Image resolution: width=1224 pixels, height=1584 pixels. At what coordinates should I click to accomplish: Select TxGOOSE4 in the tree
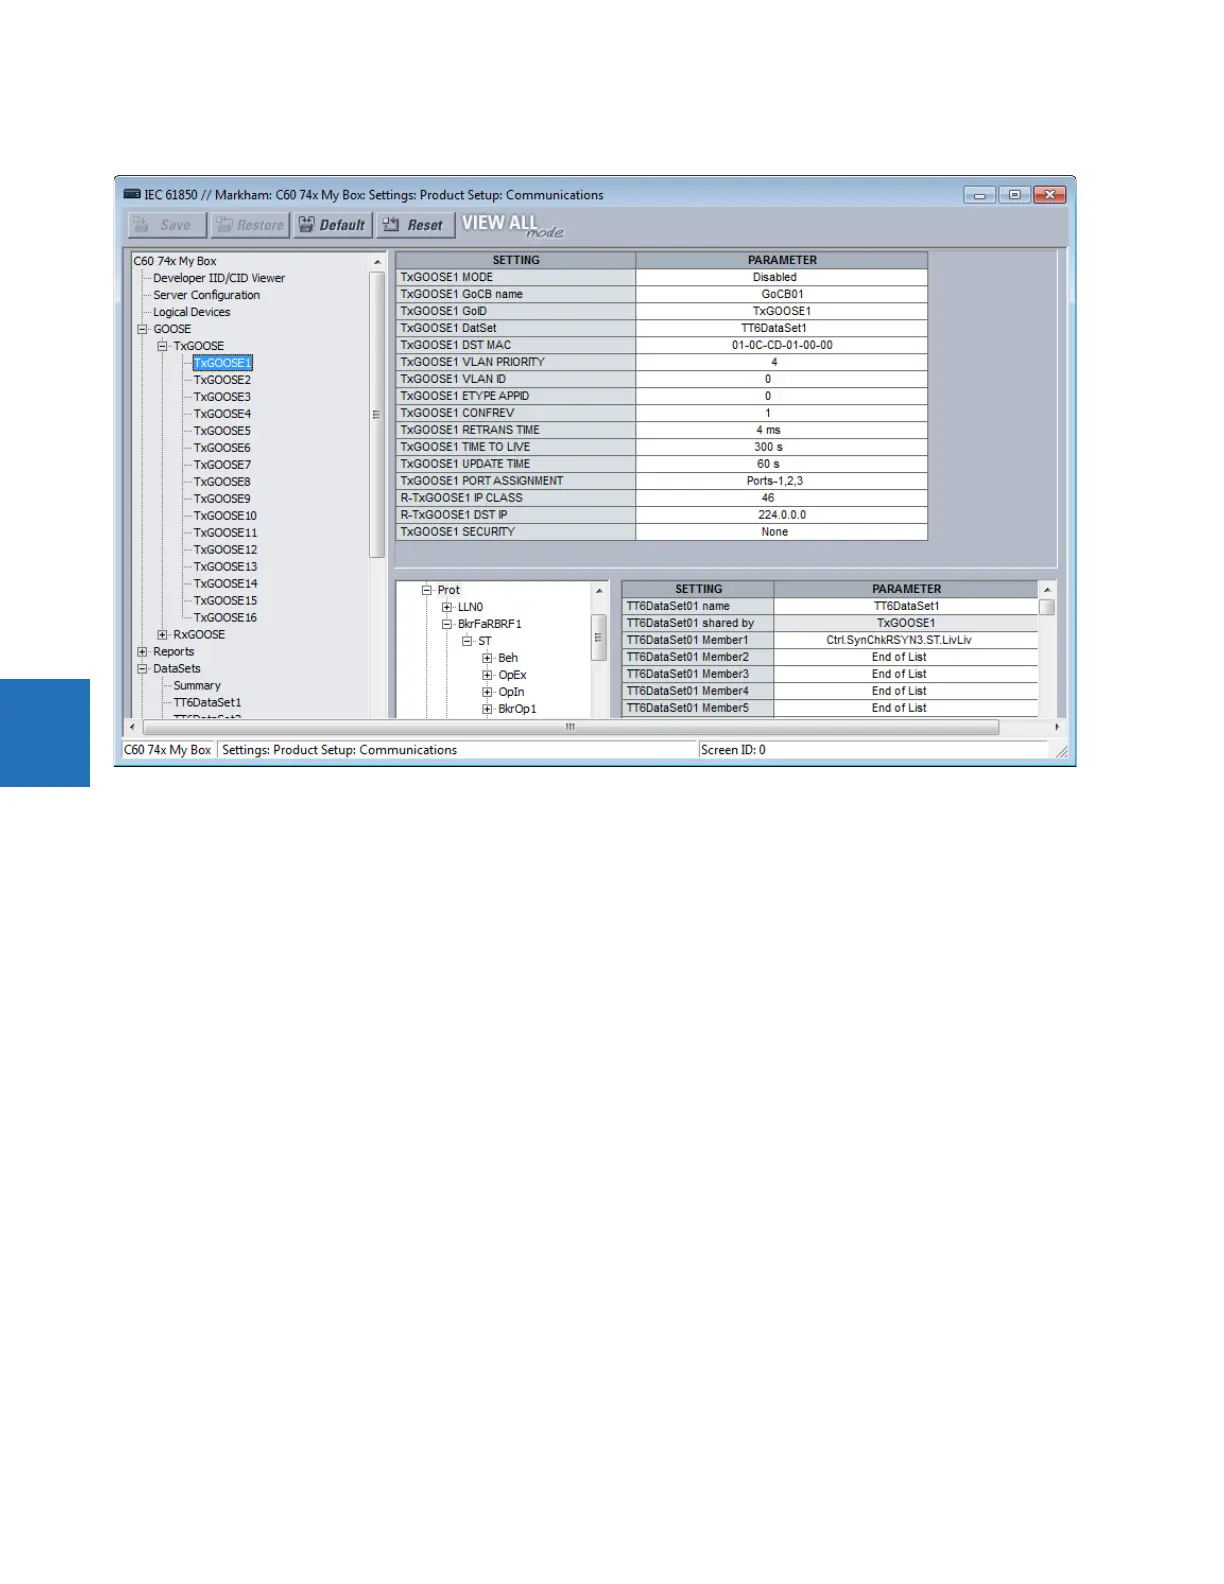pyautogui.click(x=222, y=414)
